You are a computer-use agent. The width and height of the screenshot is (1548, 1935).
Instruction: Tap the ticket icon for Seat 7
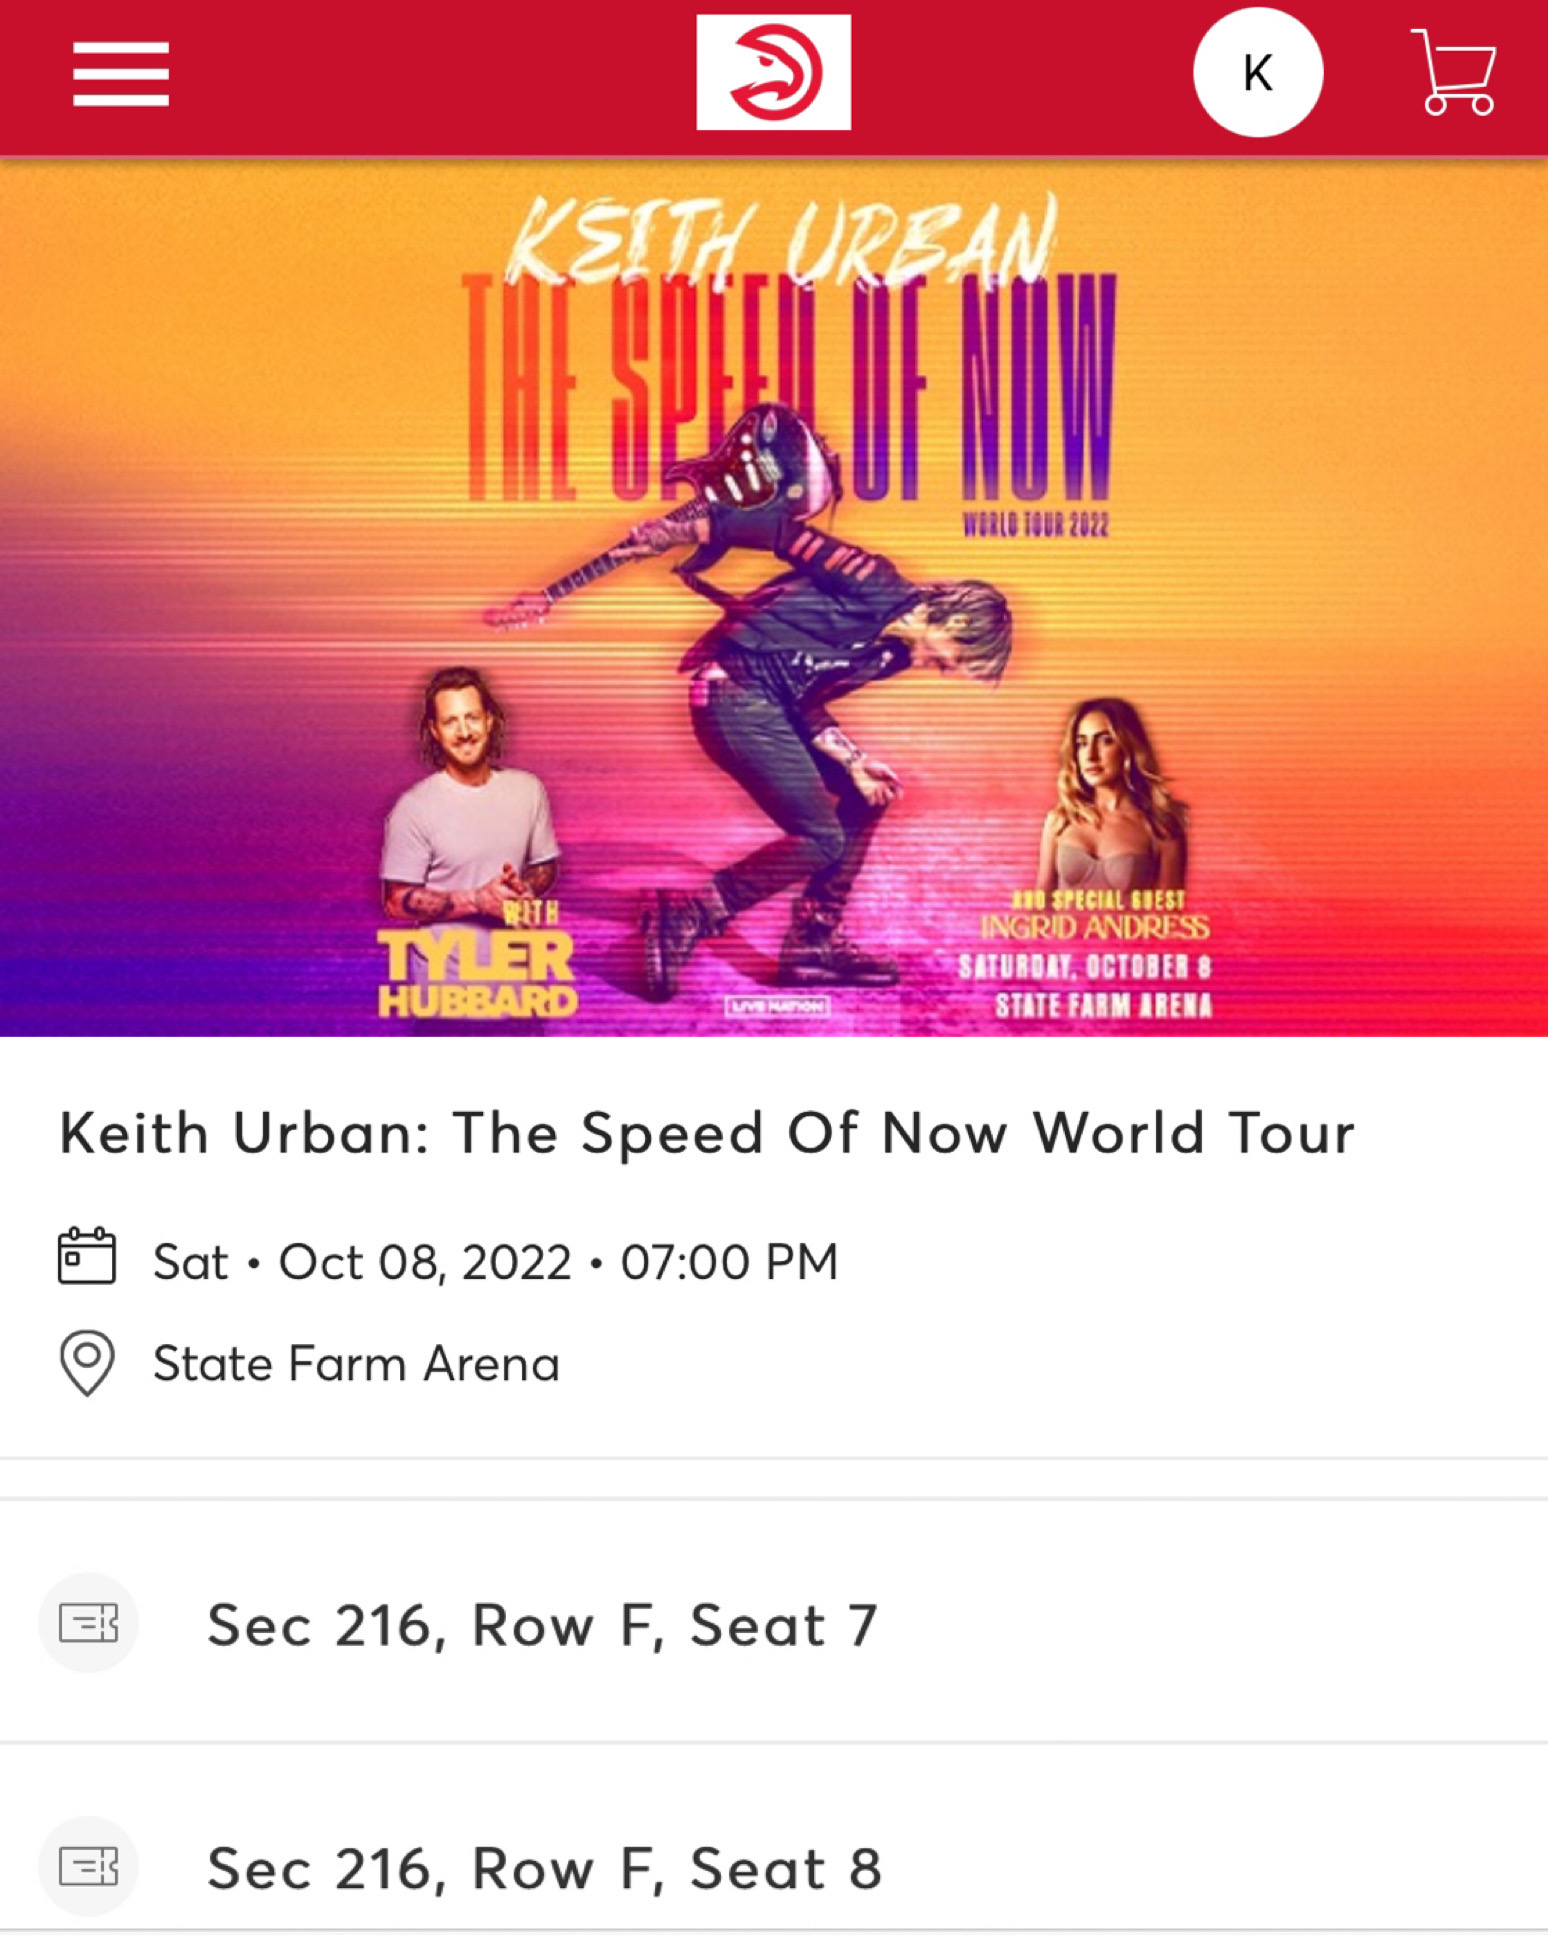(88, 1622)
